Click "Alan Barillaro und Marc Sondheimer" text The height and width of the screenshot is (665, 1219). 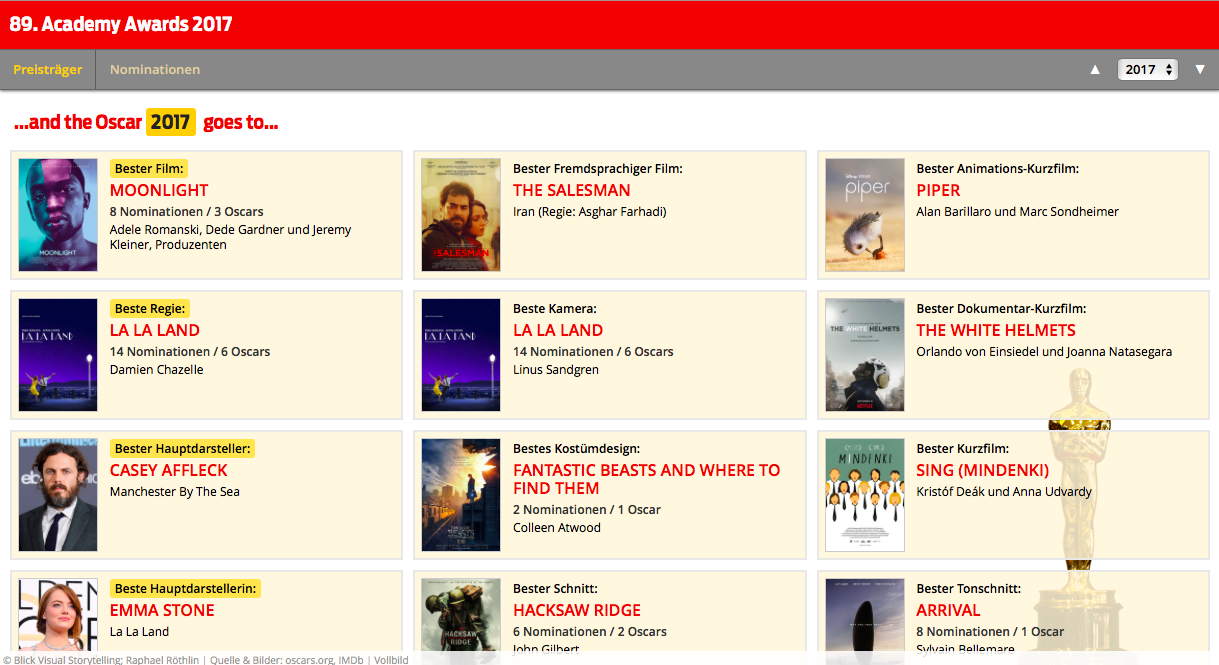click(1018, 212)
